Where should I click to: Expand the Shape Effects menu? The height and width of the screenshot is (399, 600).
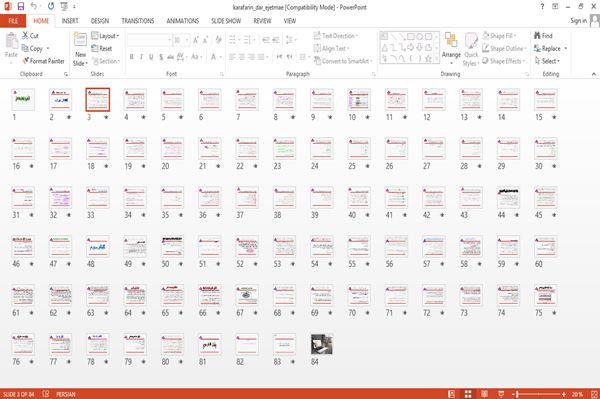pyautogui.click(x=504, y=61)
